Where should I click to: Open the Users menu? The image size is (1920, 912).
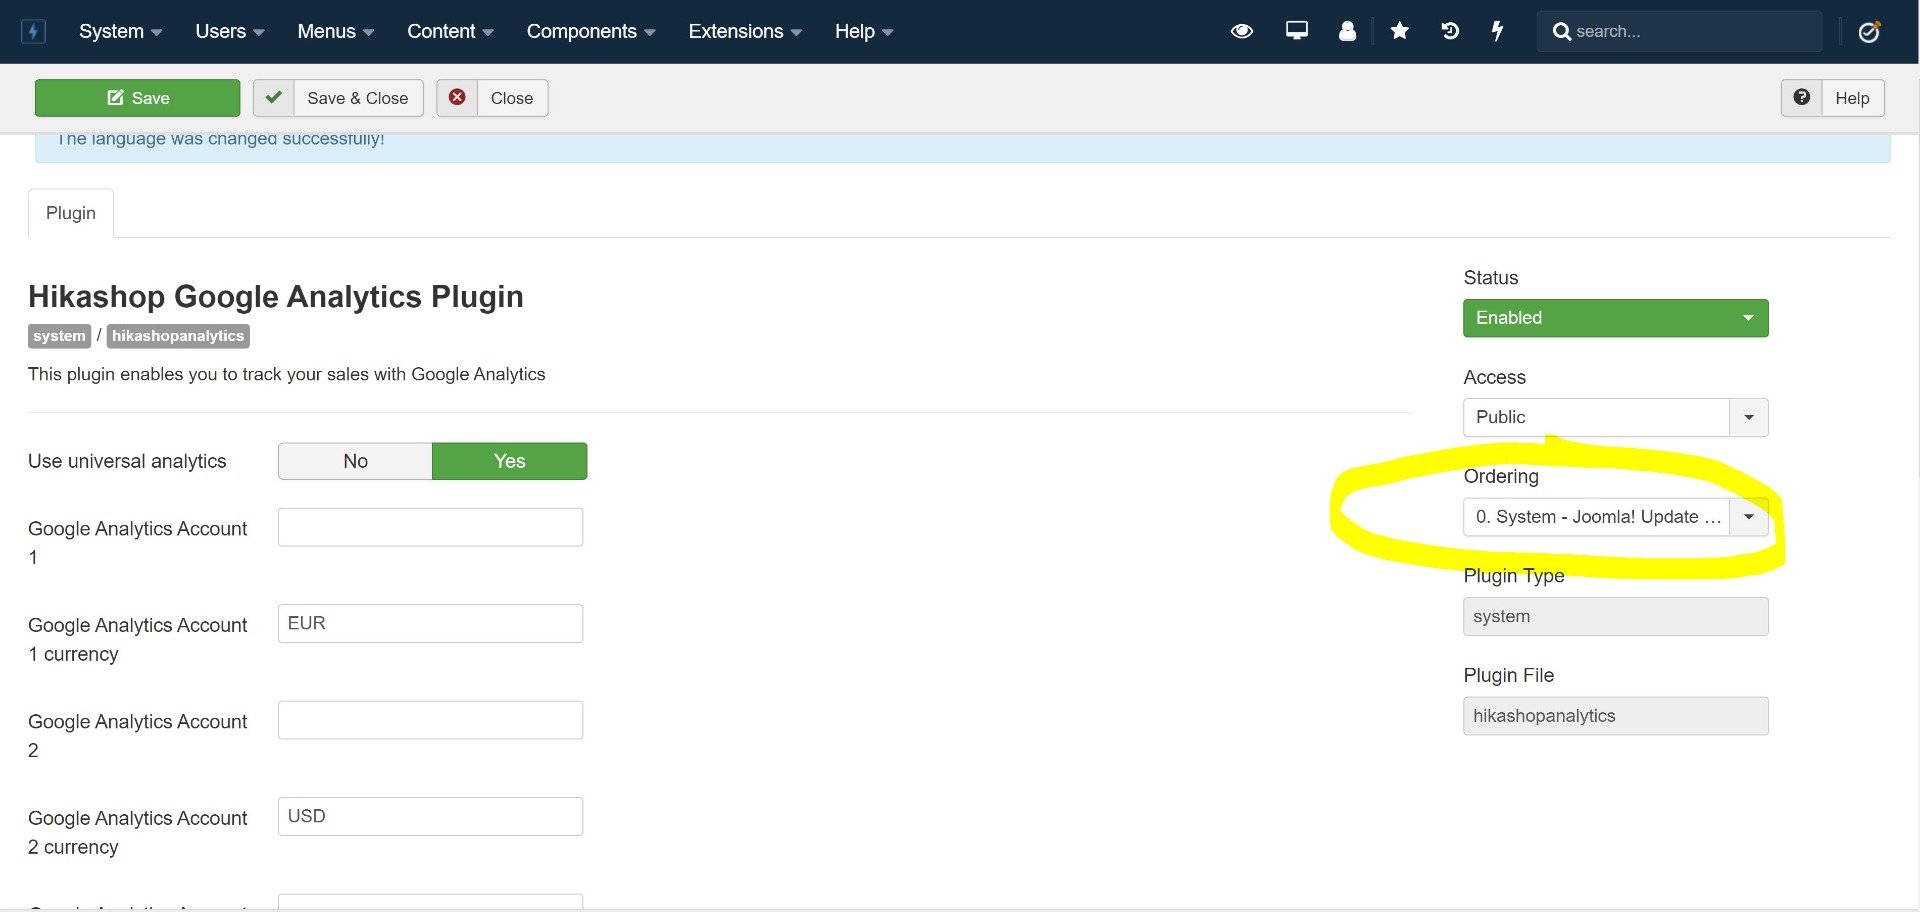pos(230,31)
